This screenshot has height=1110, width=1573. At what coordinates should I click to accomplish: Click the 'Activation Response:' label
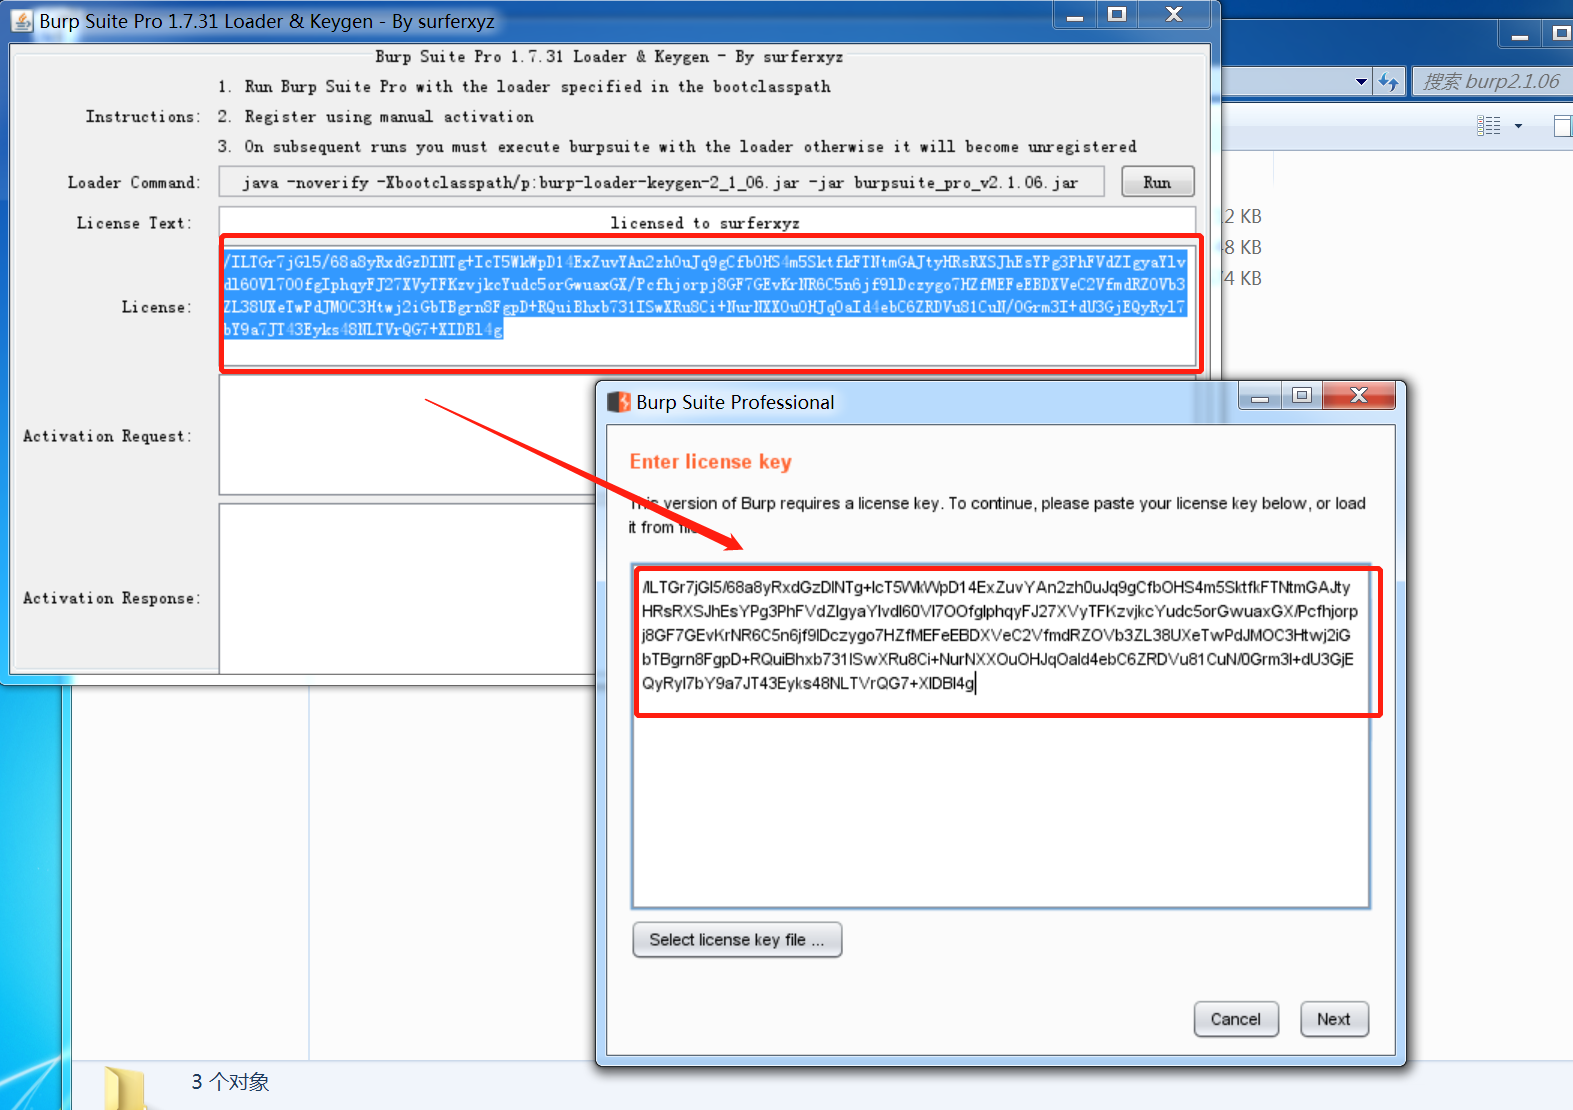pos(112,598)
